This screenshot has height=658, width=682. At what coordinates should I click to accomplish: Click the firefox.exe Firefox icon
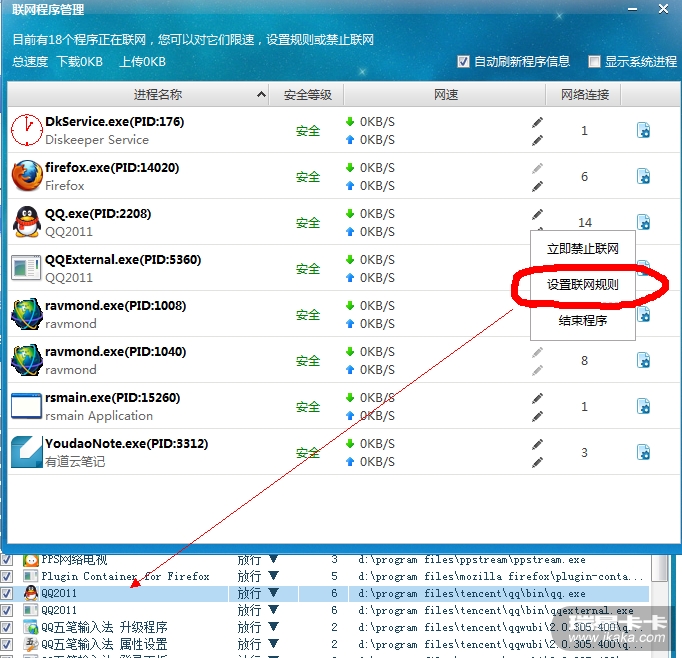pos(27,176)
